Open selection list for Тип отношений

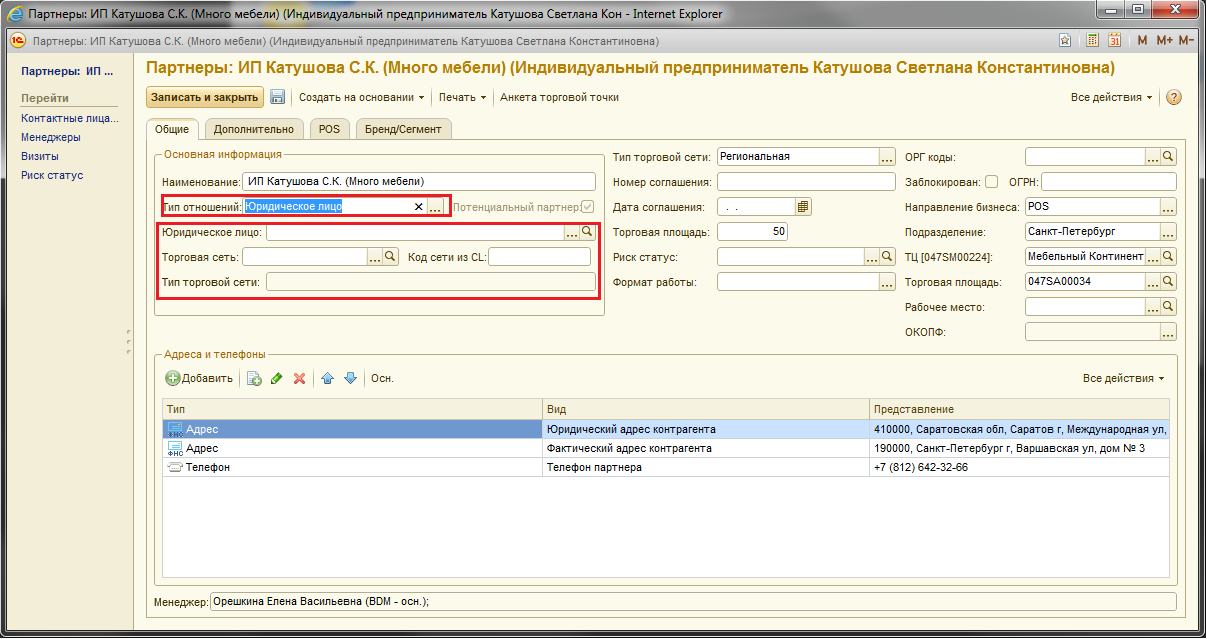(x=435, y=207)
